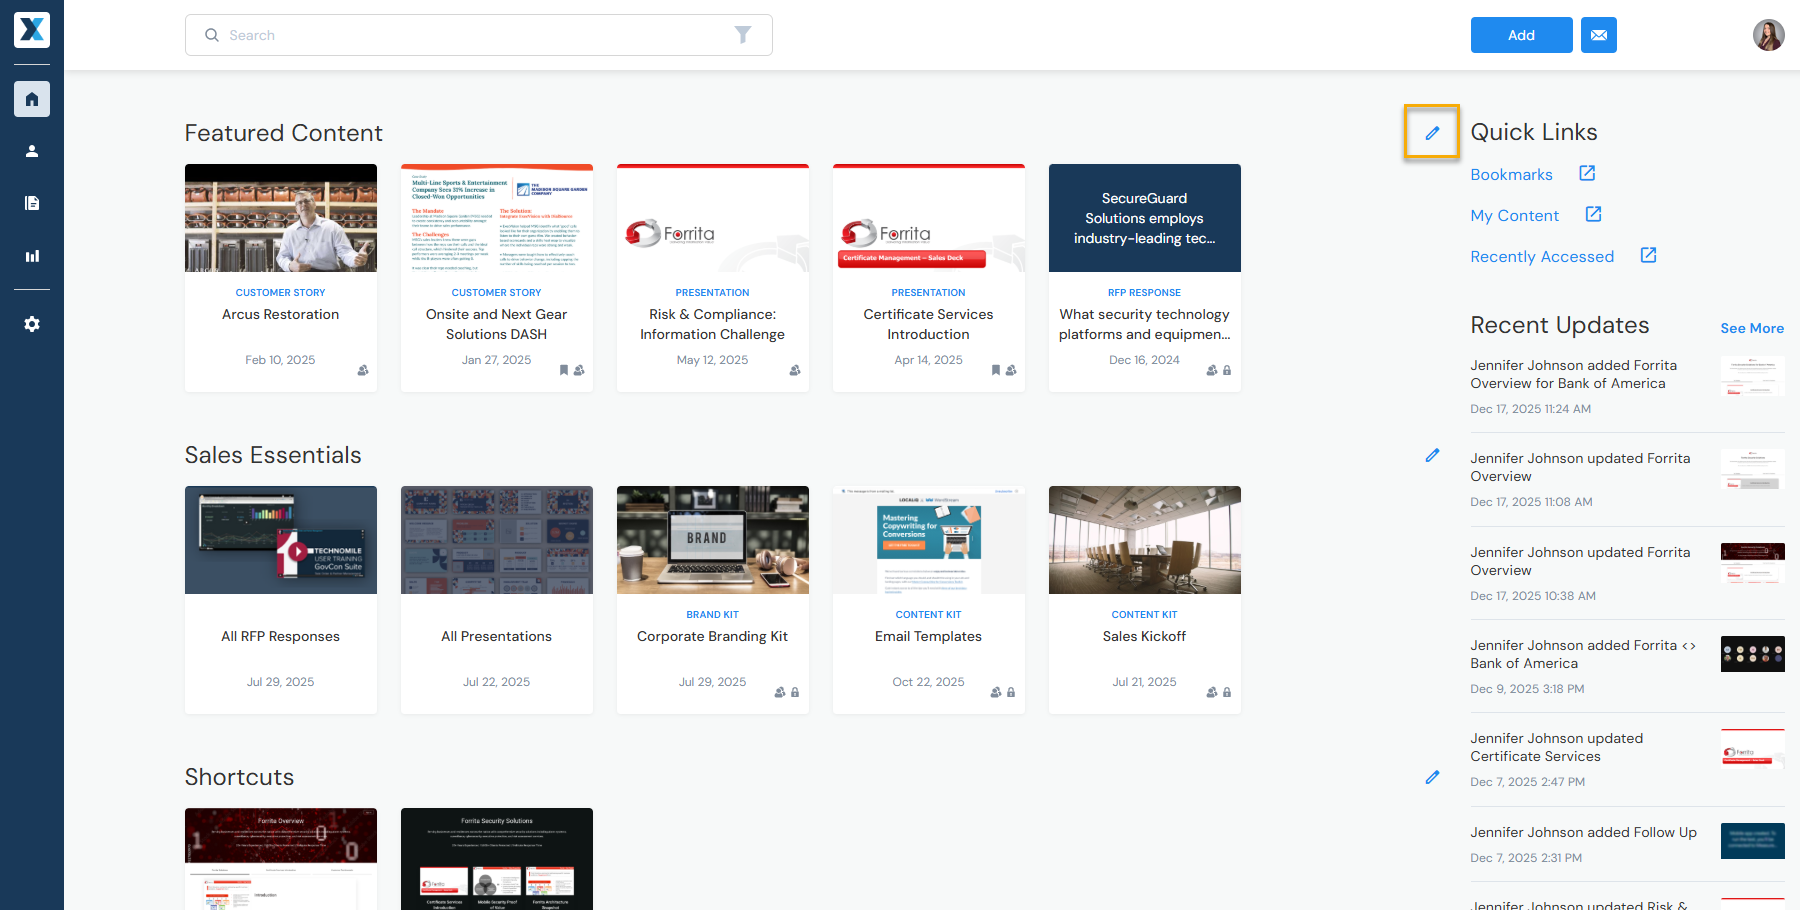Screen dimensions: 1800x910
Task: Open update 'added Forrita Overview for Bank of America'
Action: [1573, 374]
